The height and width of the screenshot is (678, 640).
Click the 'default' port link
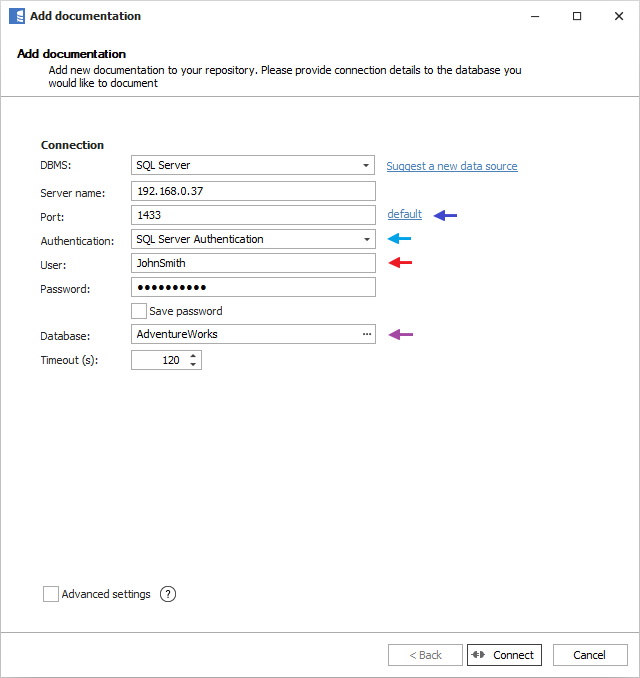(x=404, y=214)
